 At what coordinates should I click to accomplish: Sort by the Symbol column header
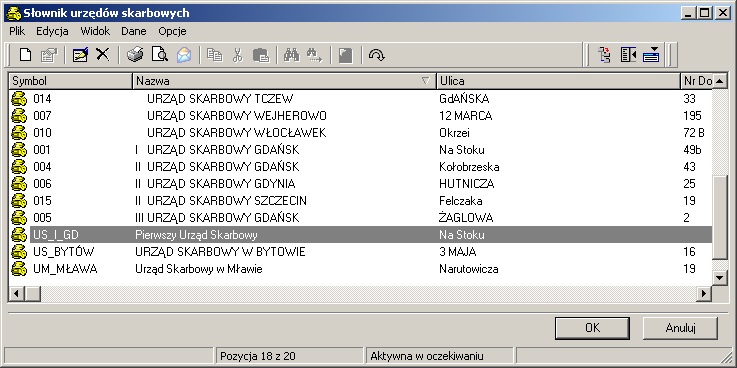[71, 81]
